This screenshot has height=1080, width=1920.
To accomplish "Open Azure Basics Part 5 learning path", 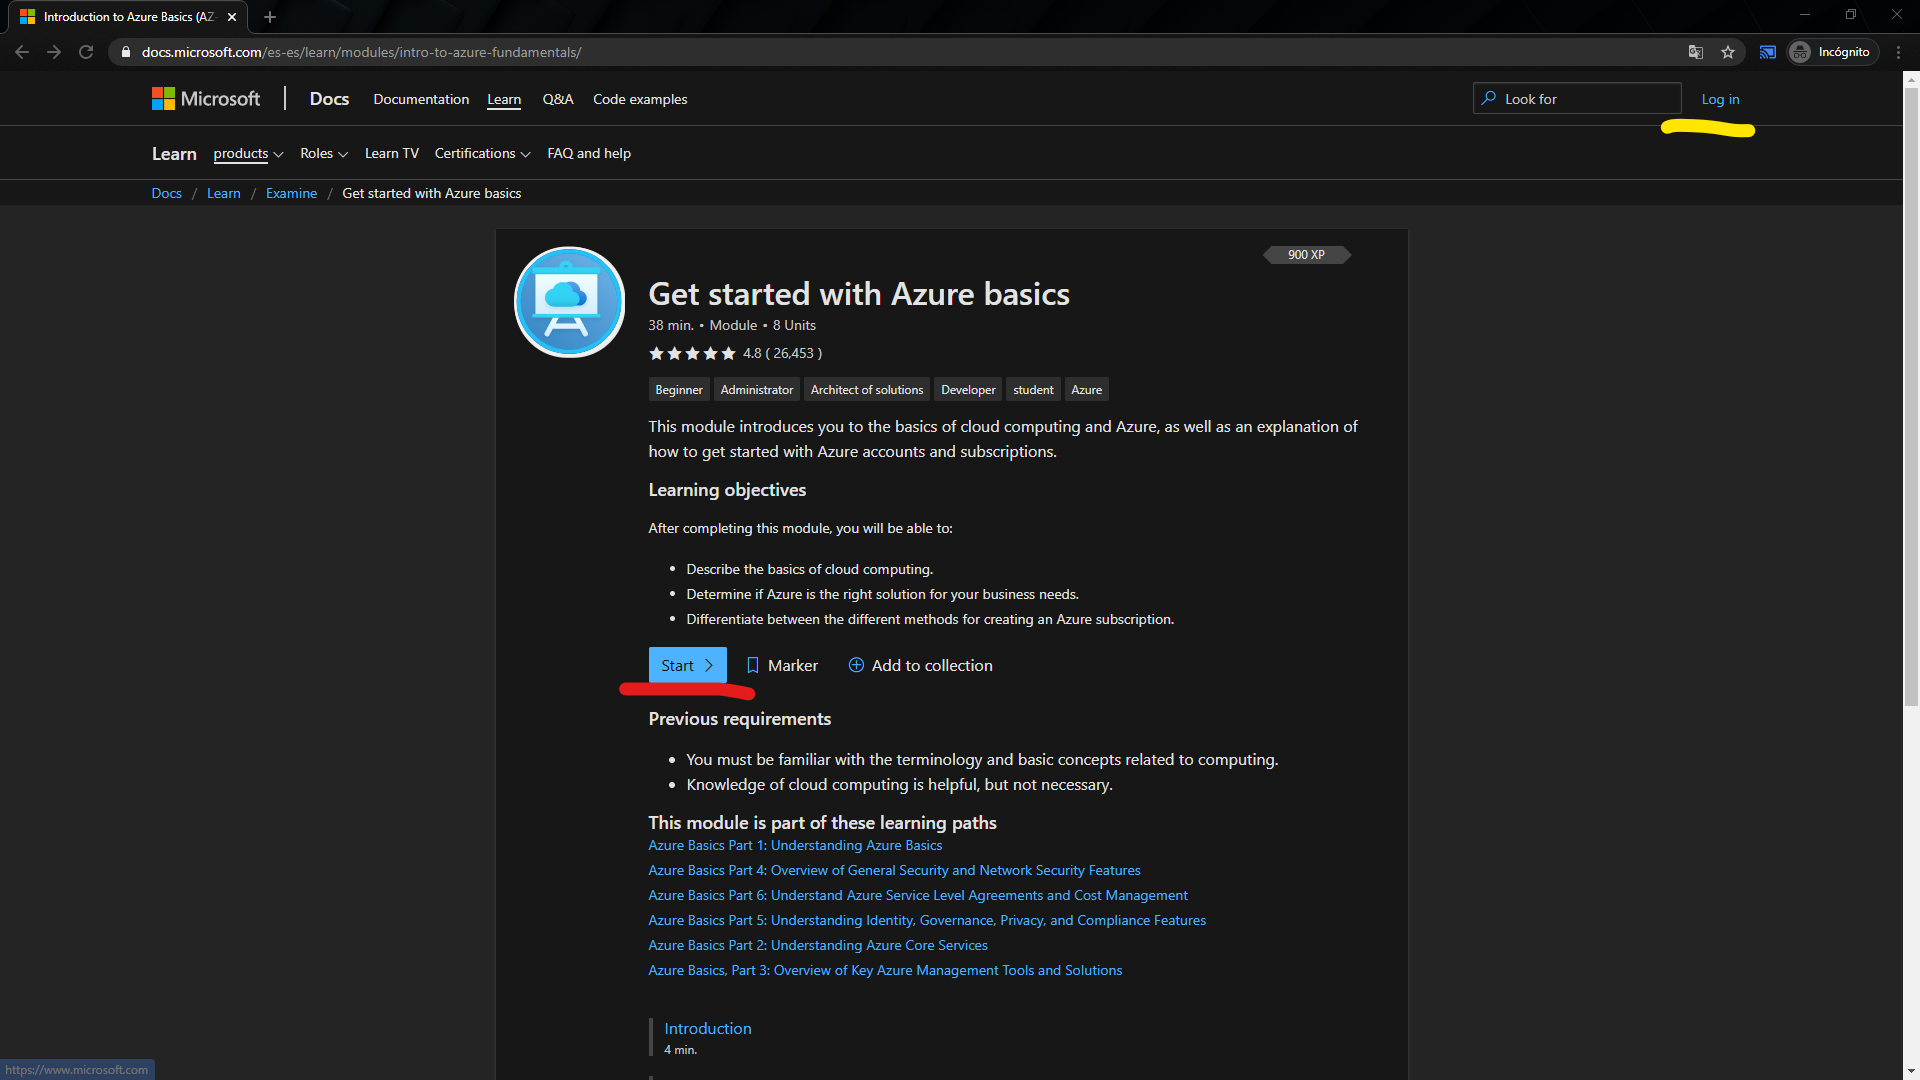I will 927,920.
